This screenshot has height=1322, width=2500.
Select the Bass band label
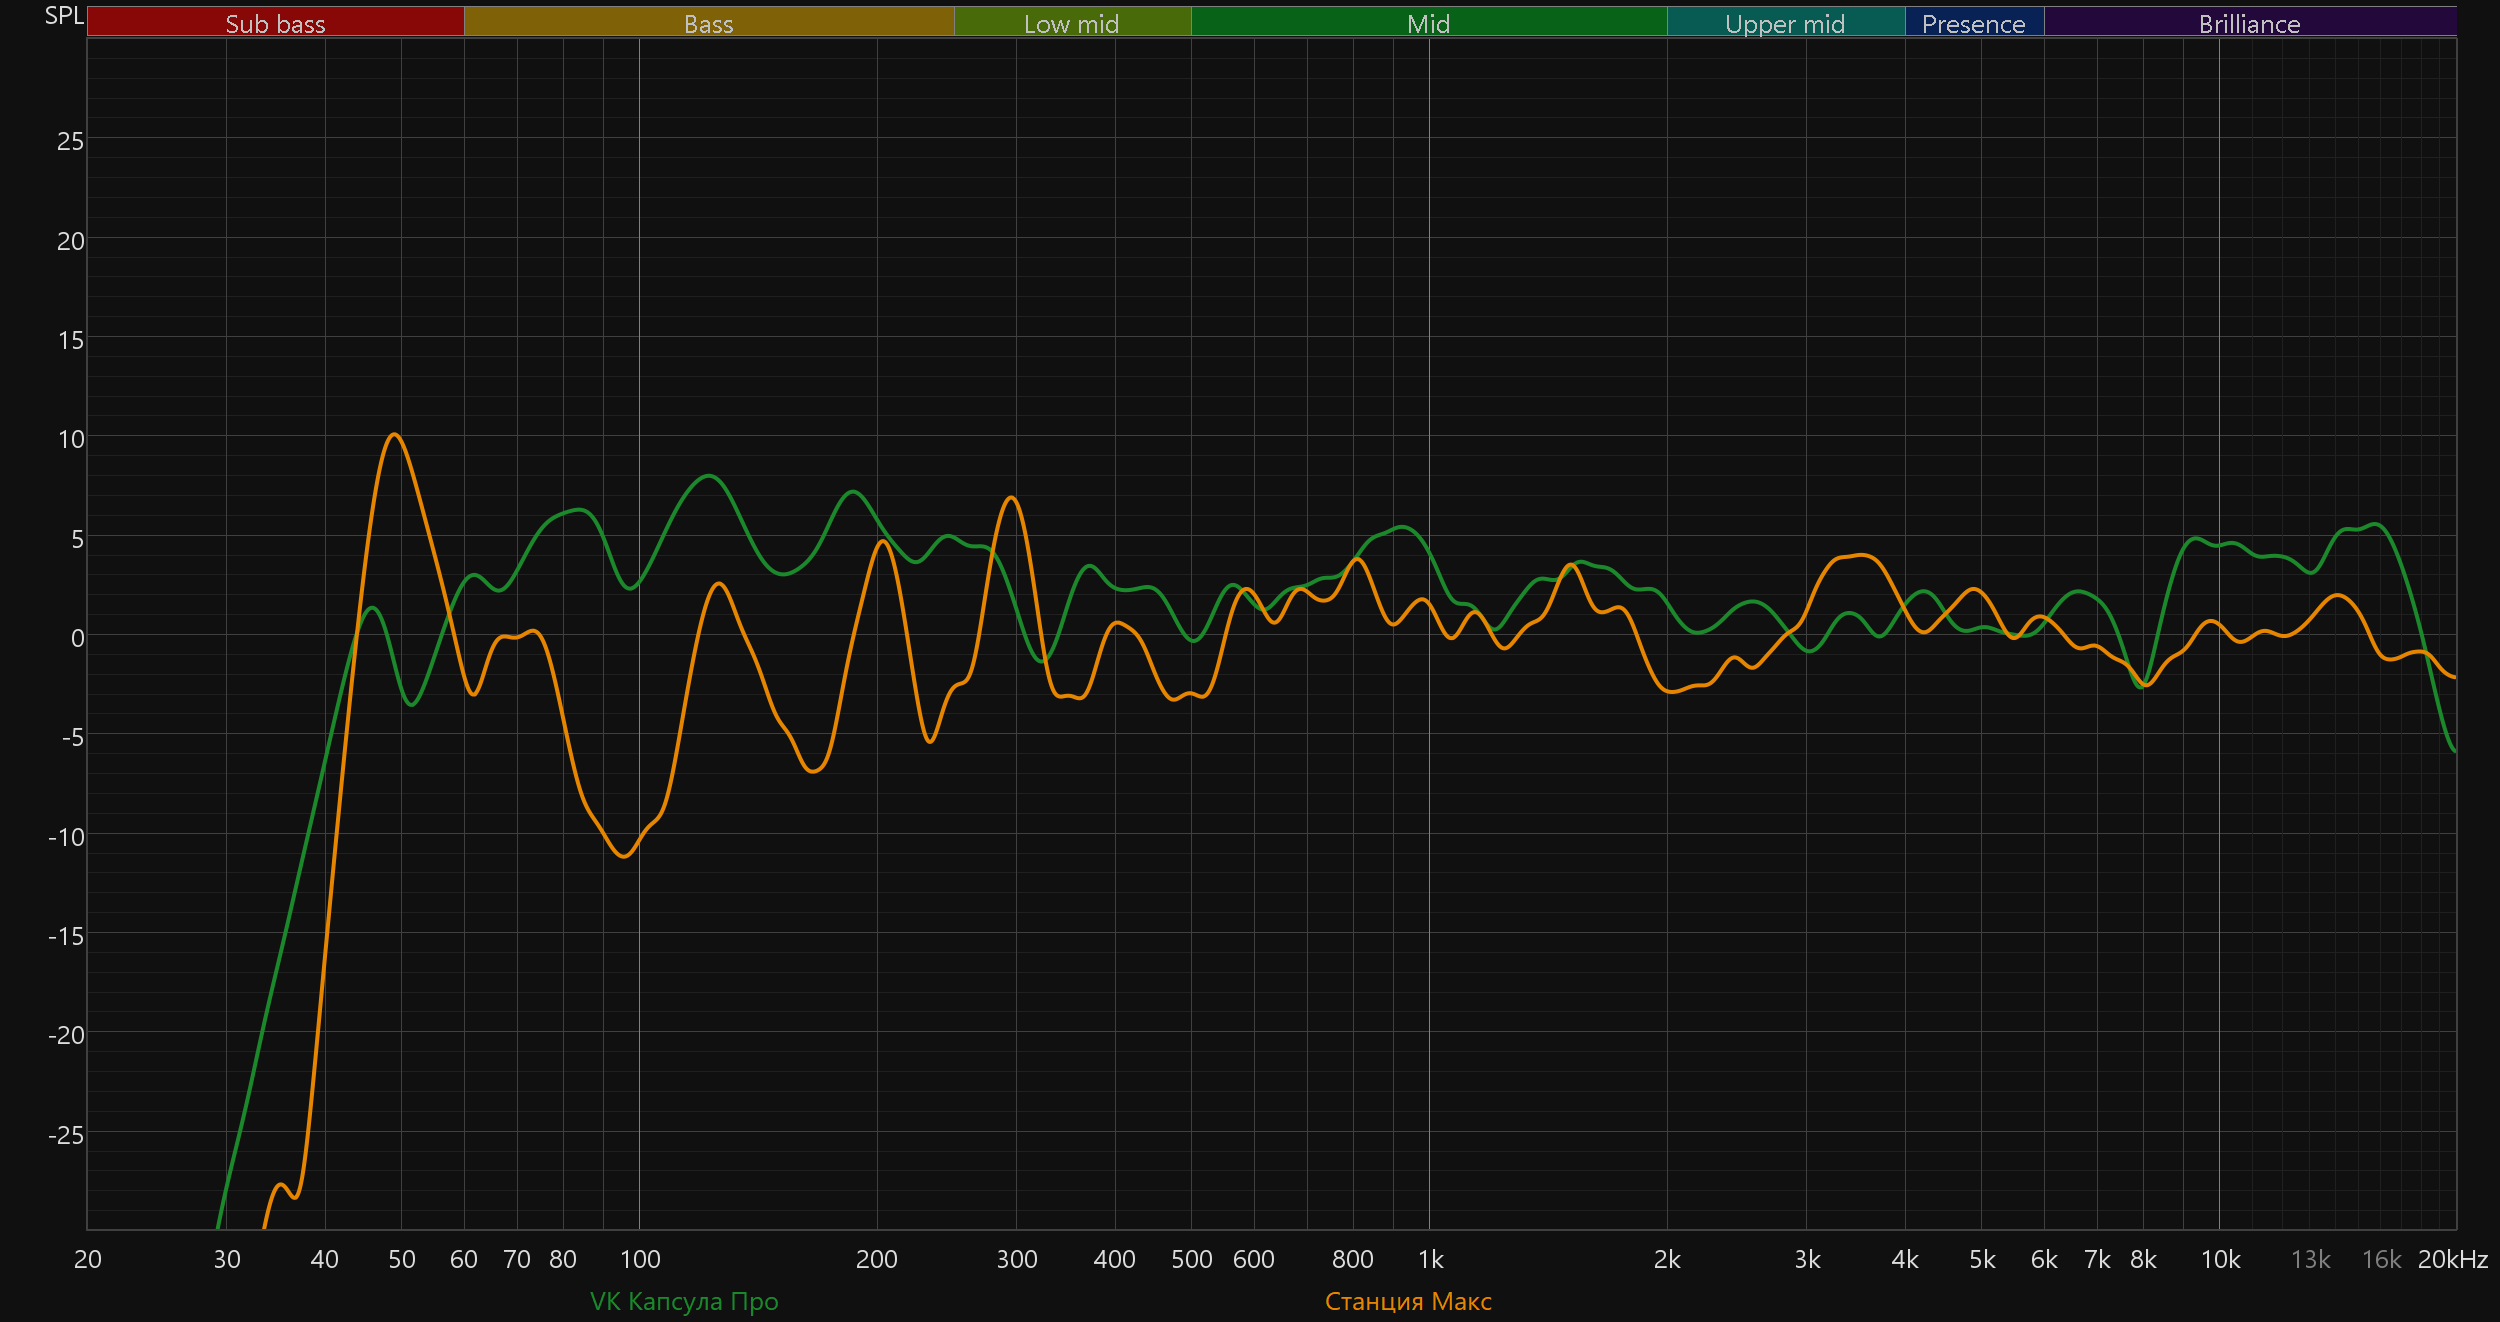(708, 23)
